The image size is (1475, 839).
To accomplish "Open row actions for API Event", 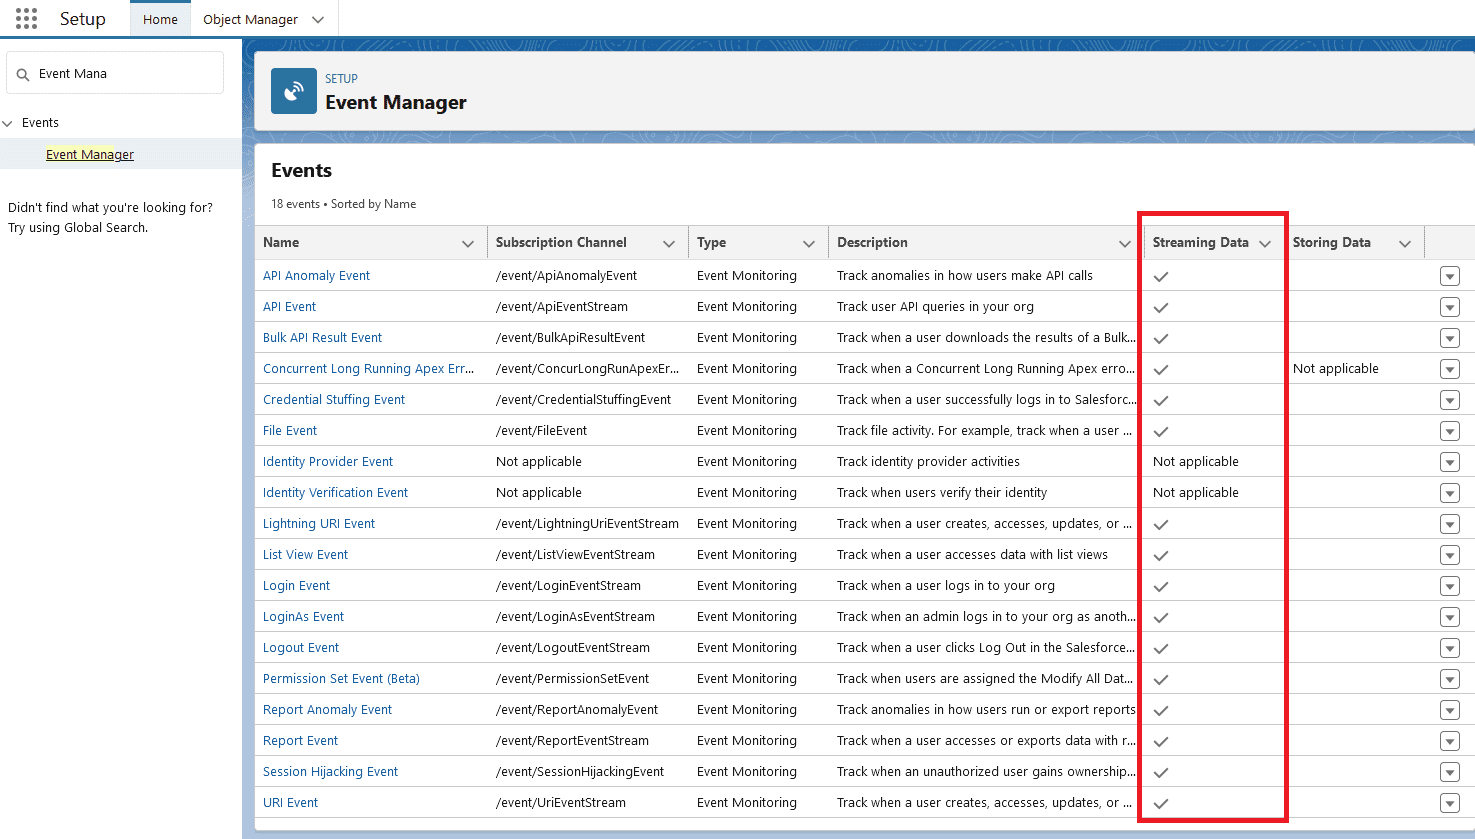I will [1450, 307].
